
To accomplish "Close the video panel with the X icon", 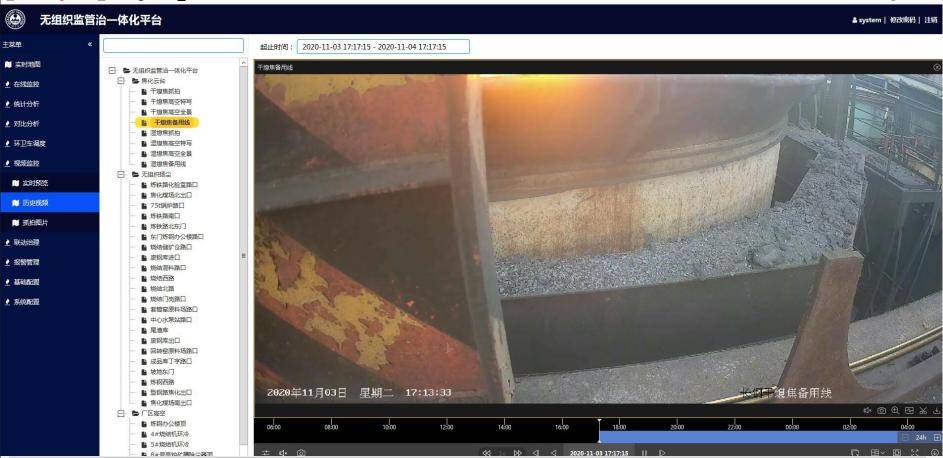I will (x=936, y=67).
